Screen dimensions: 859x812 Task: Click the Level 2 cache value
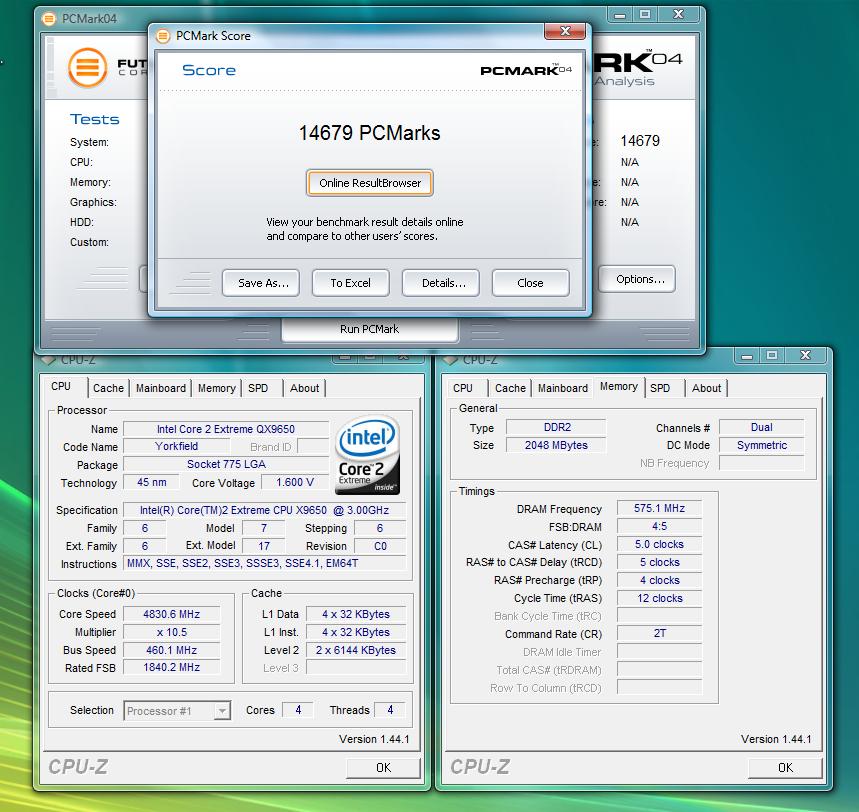click(x=356, y=650)
